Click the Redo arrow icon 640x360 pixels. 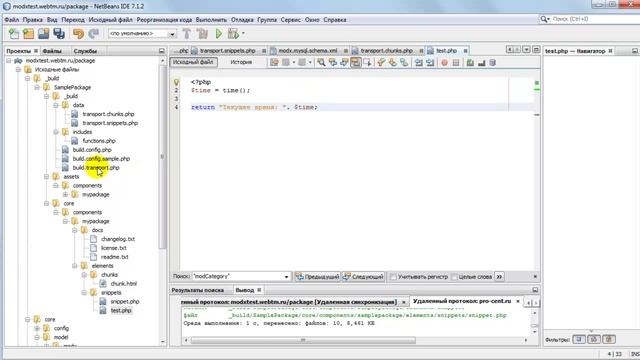93,34
